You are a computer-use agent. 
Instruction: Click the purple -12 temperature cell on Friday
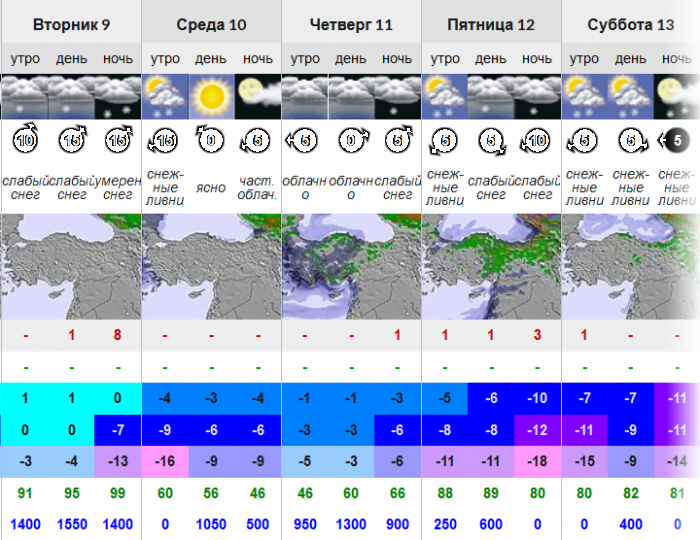pyautogui.click(x=537, y=430)
